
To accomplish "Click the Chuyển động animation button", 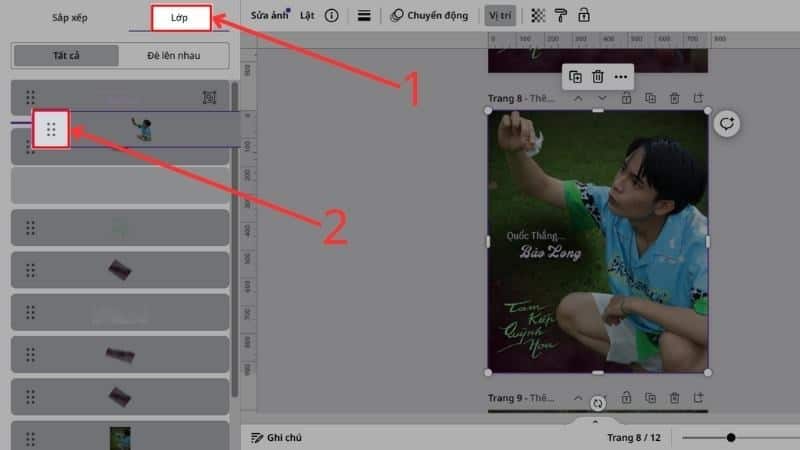I will point(429,16).
